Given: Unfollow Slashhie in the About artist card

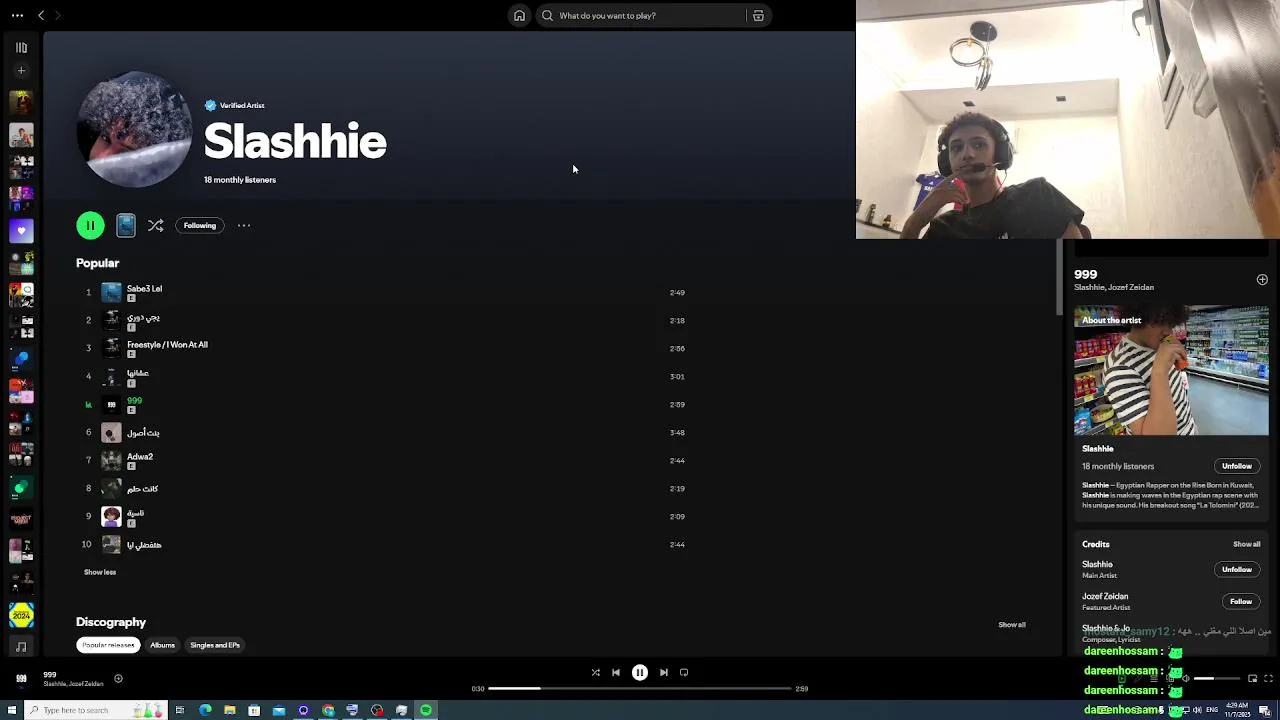Looking at the screenshot, I should point(1236,466).
